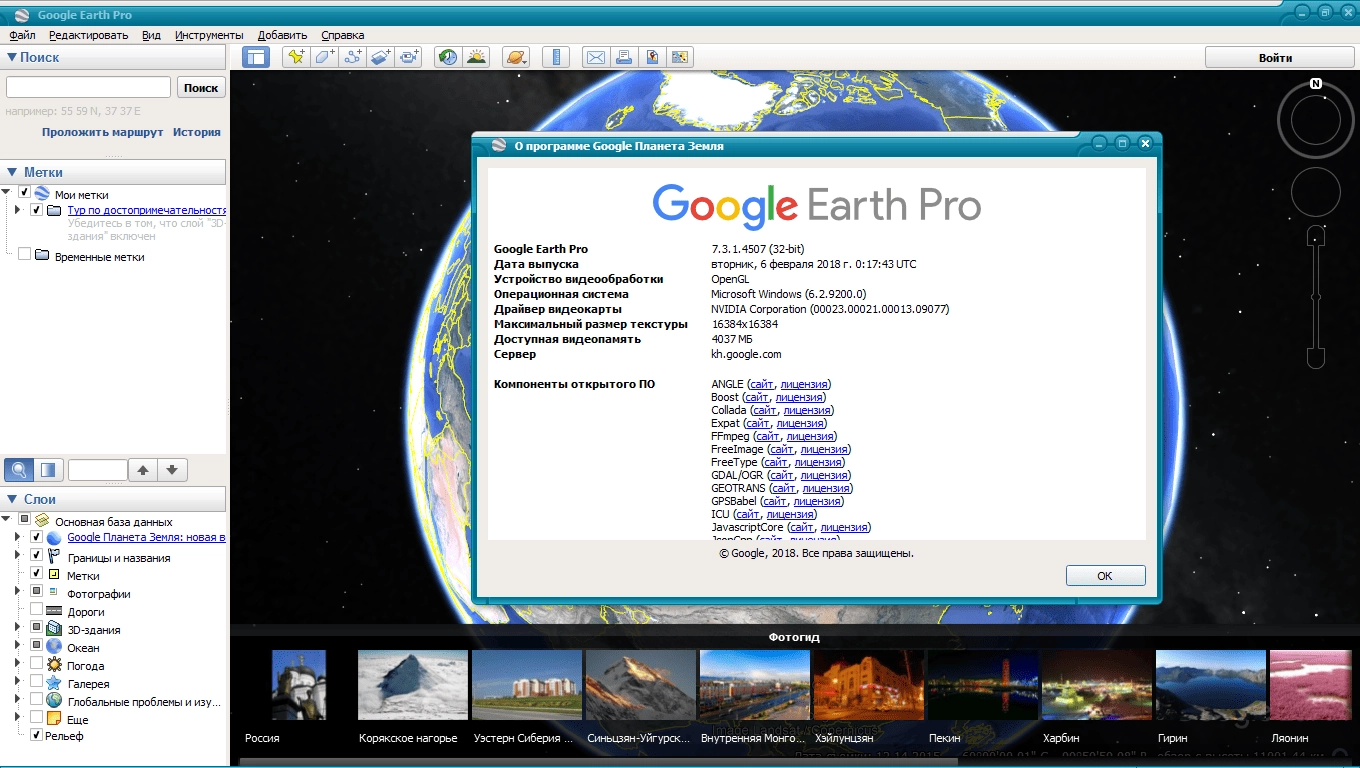This screenshot has width=1360, height=768.
Task: Select the Add Placemark pushpin tool
Action: point(296,57)
